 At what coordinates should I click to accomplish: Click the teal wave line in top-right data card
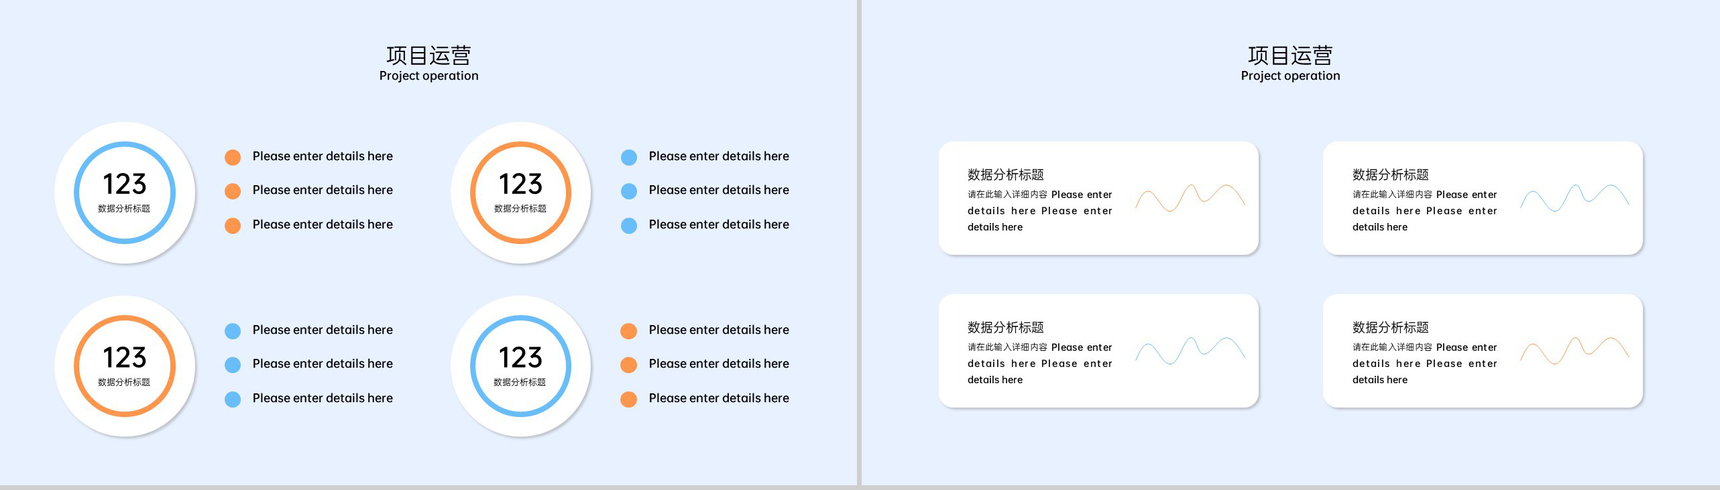1575,197
